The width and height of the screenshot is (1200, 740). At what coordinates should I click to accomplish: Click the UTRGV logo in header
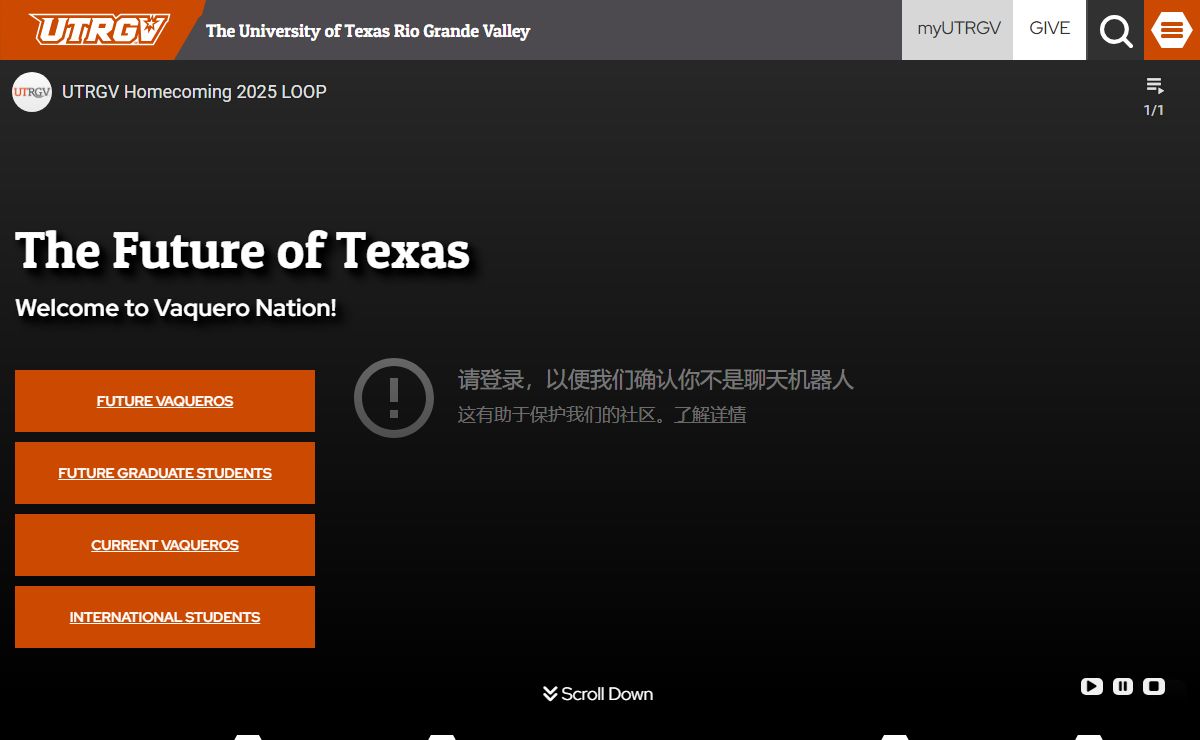(x=98, y=30)
